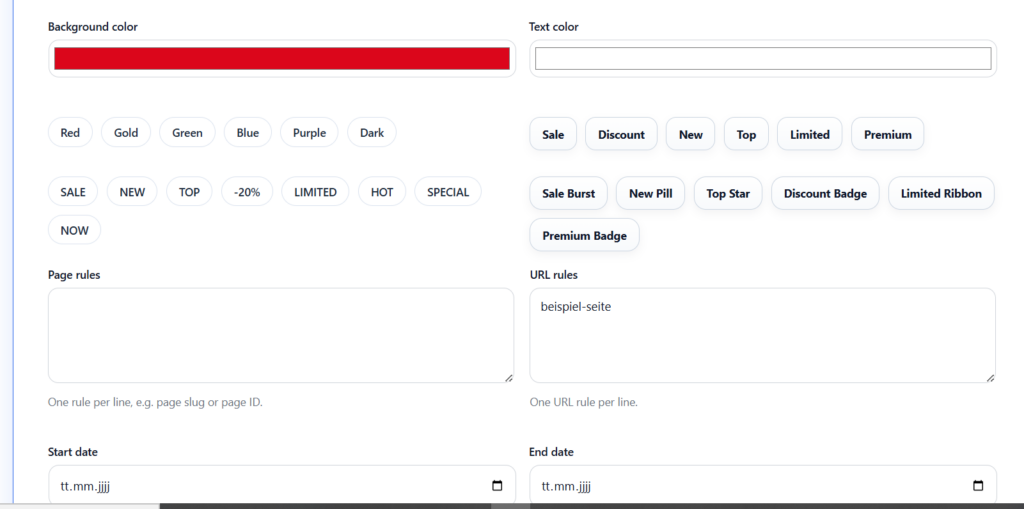Viewport: 1024px width, 509px height.
Task: Apply the Sale Burst template
Action: coord(568,194)
